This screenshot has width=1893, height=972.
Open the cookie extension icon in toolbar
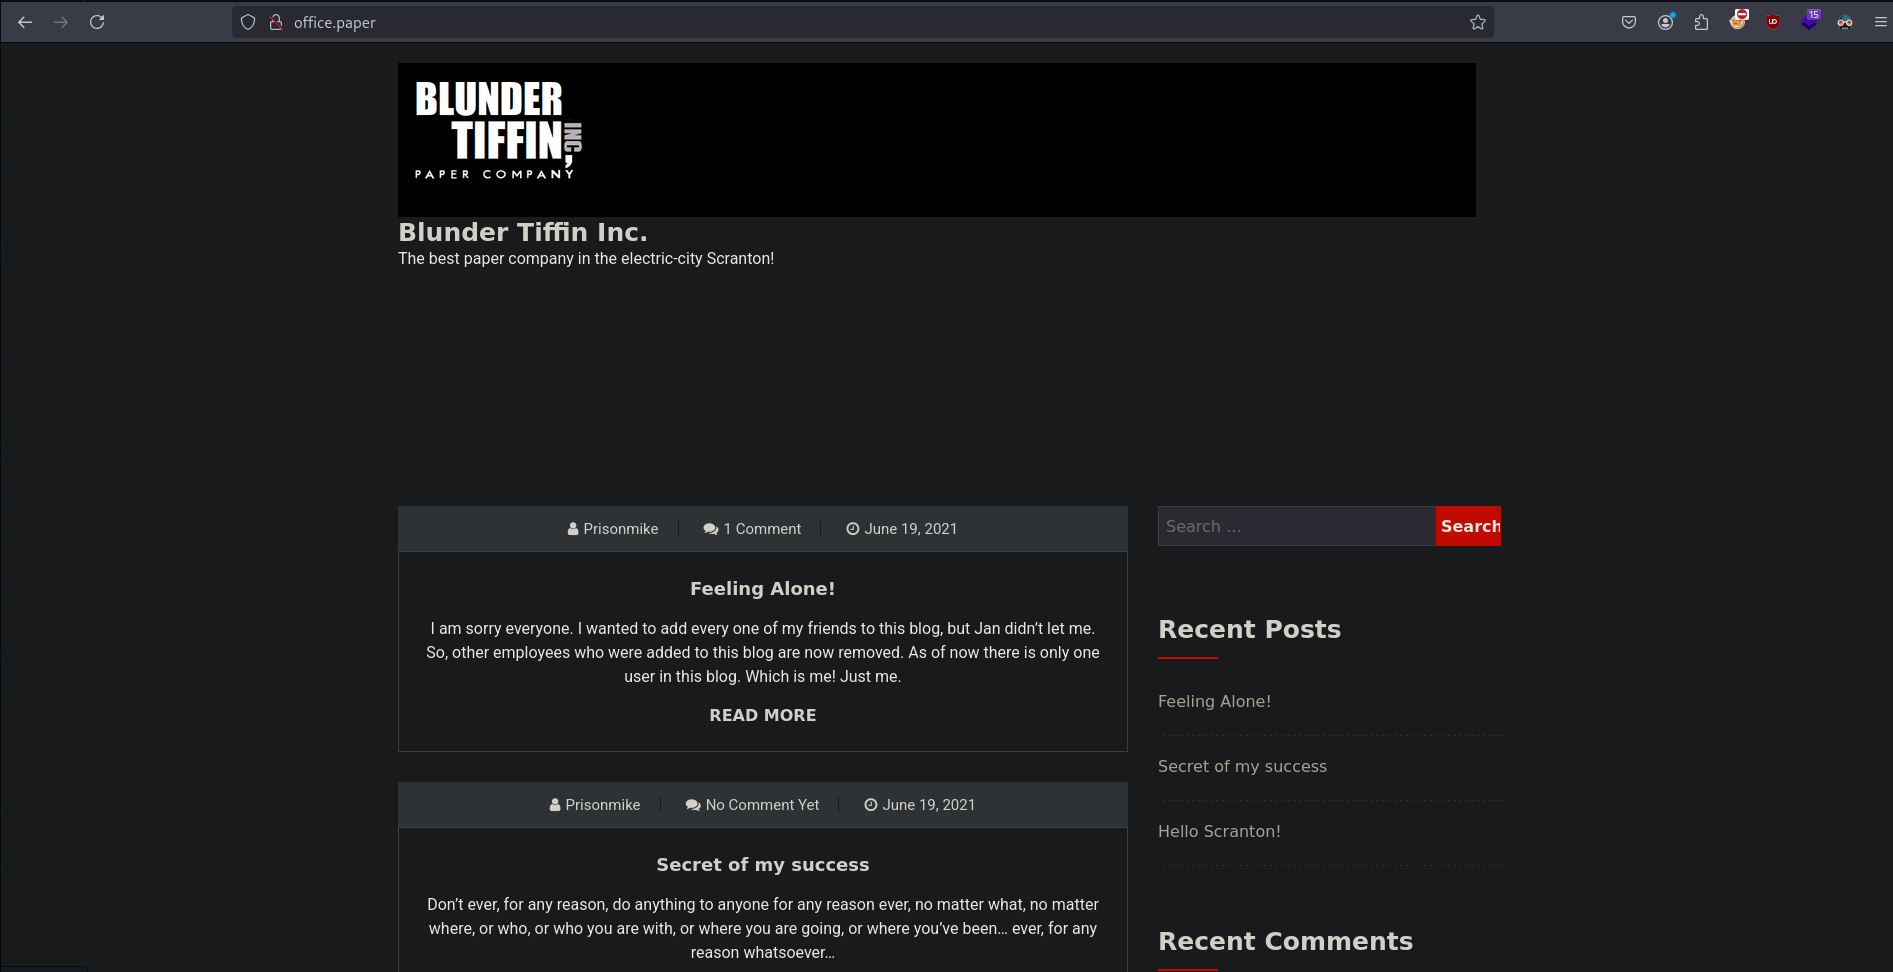pos(1738,20)
